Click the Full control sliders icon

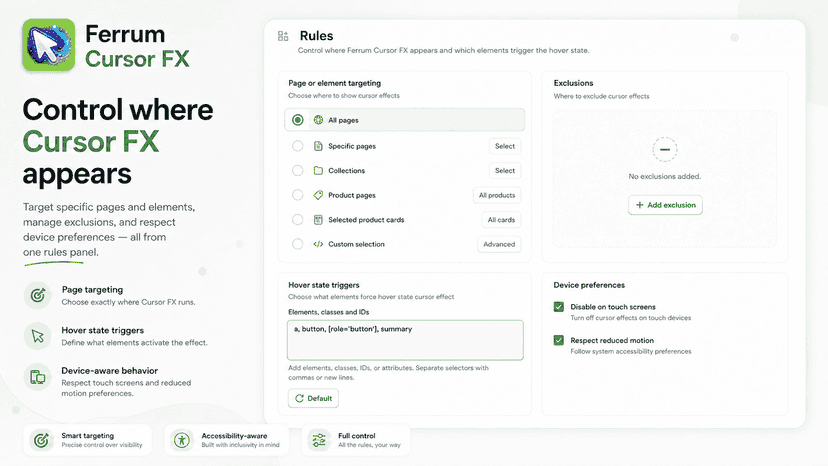(x=319, y=440)
